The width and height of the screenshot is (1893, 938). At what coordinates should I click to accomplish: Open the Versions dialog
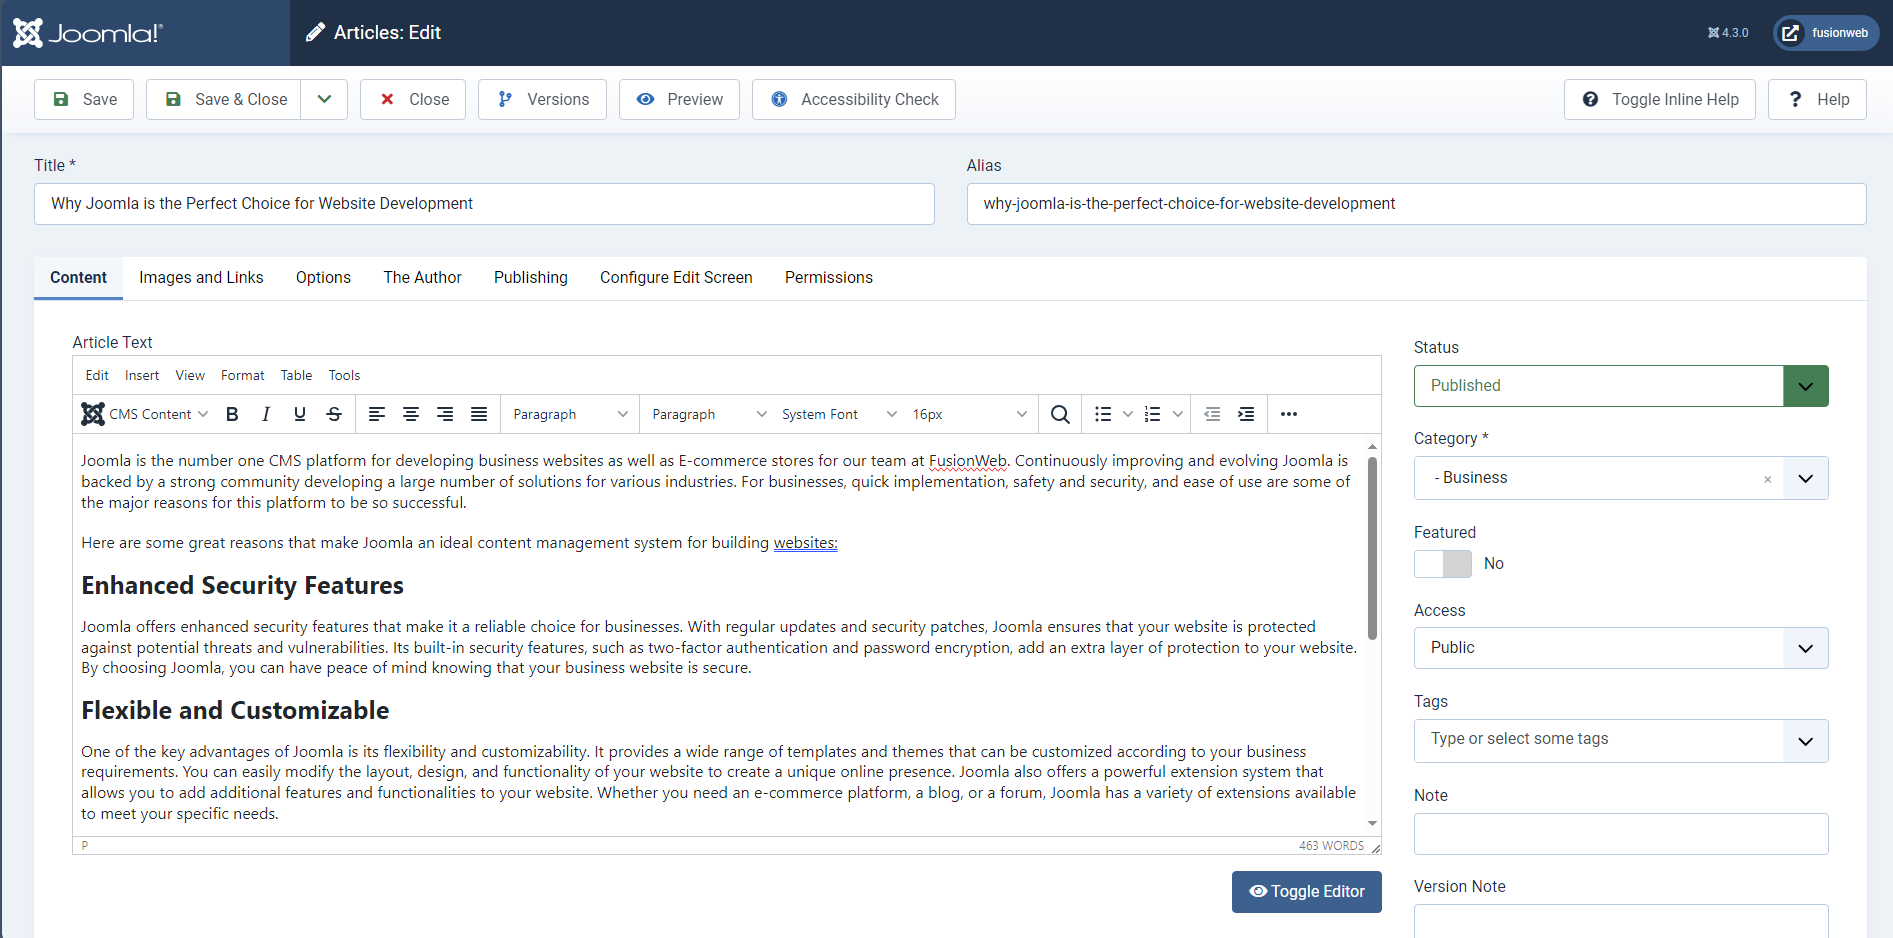pyautogui.click(x=542, y=100)
